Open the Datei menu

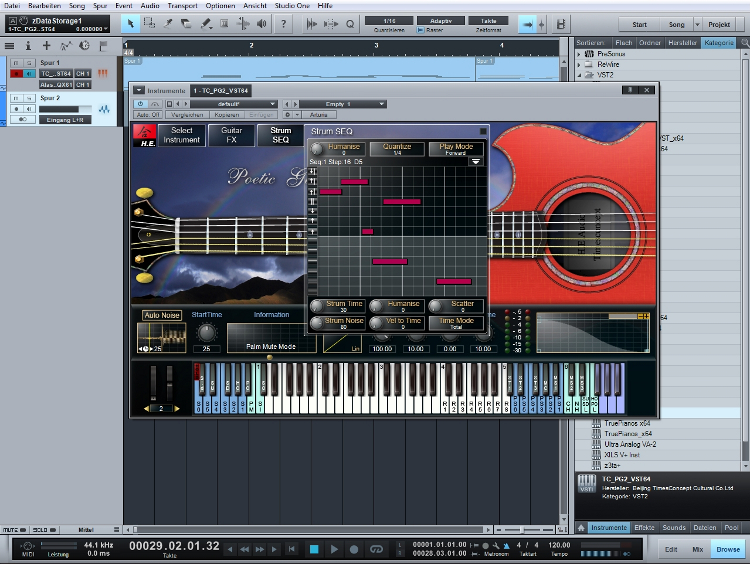point(12,6)
